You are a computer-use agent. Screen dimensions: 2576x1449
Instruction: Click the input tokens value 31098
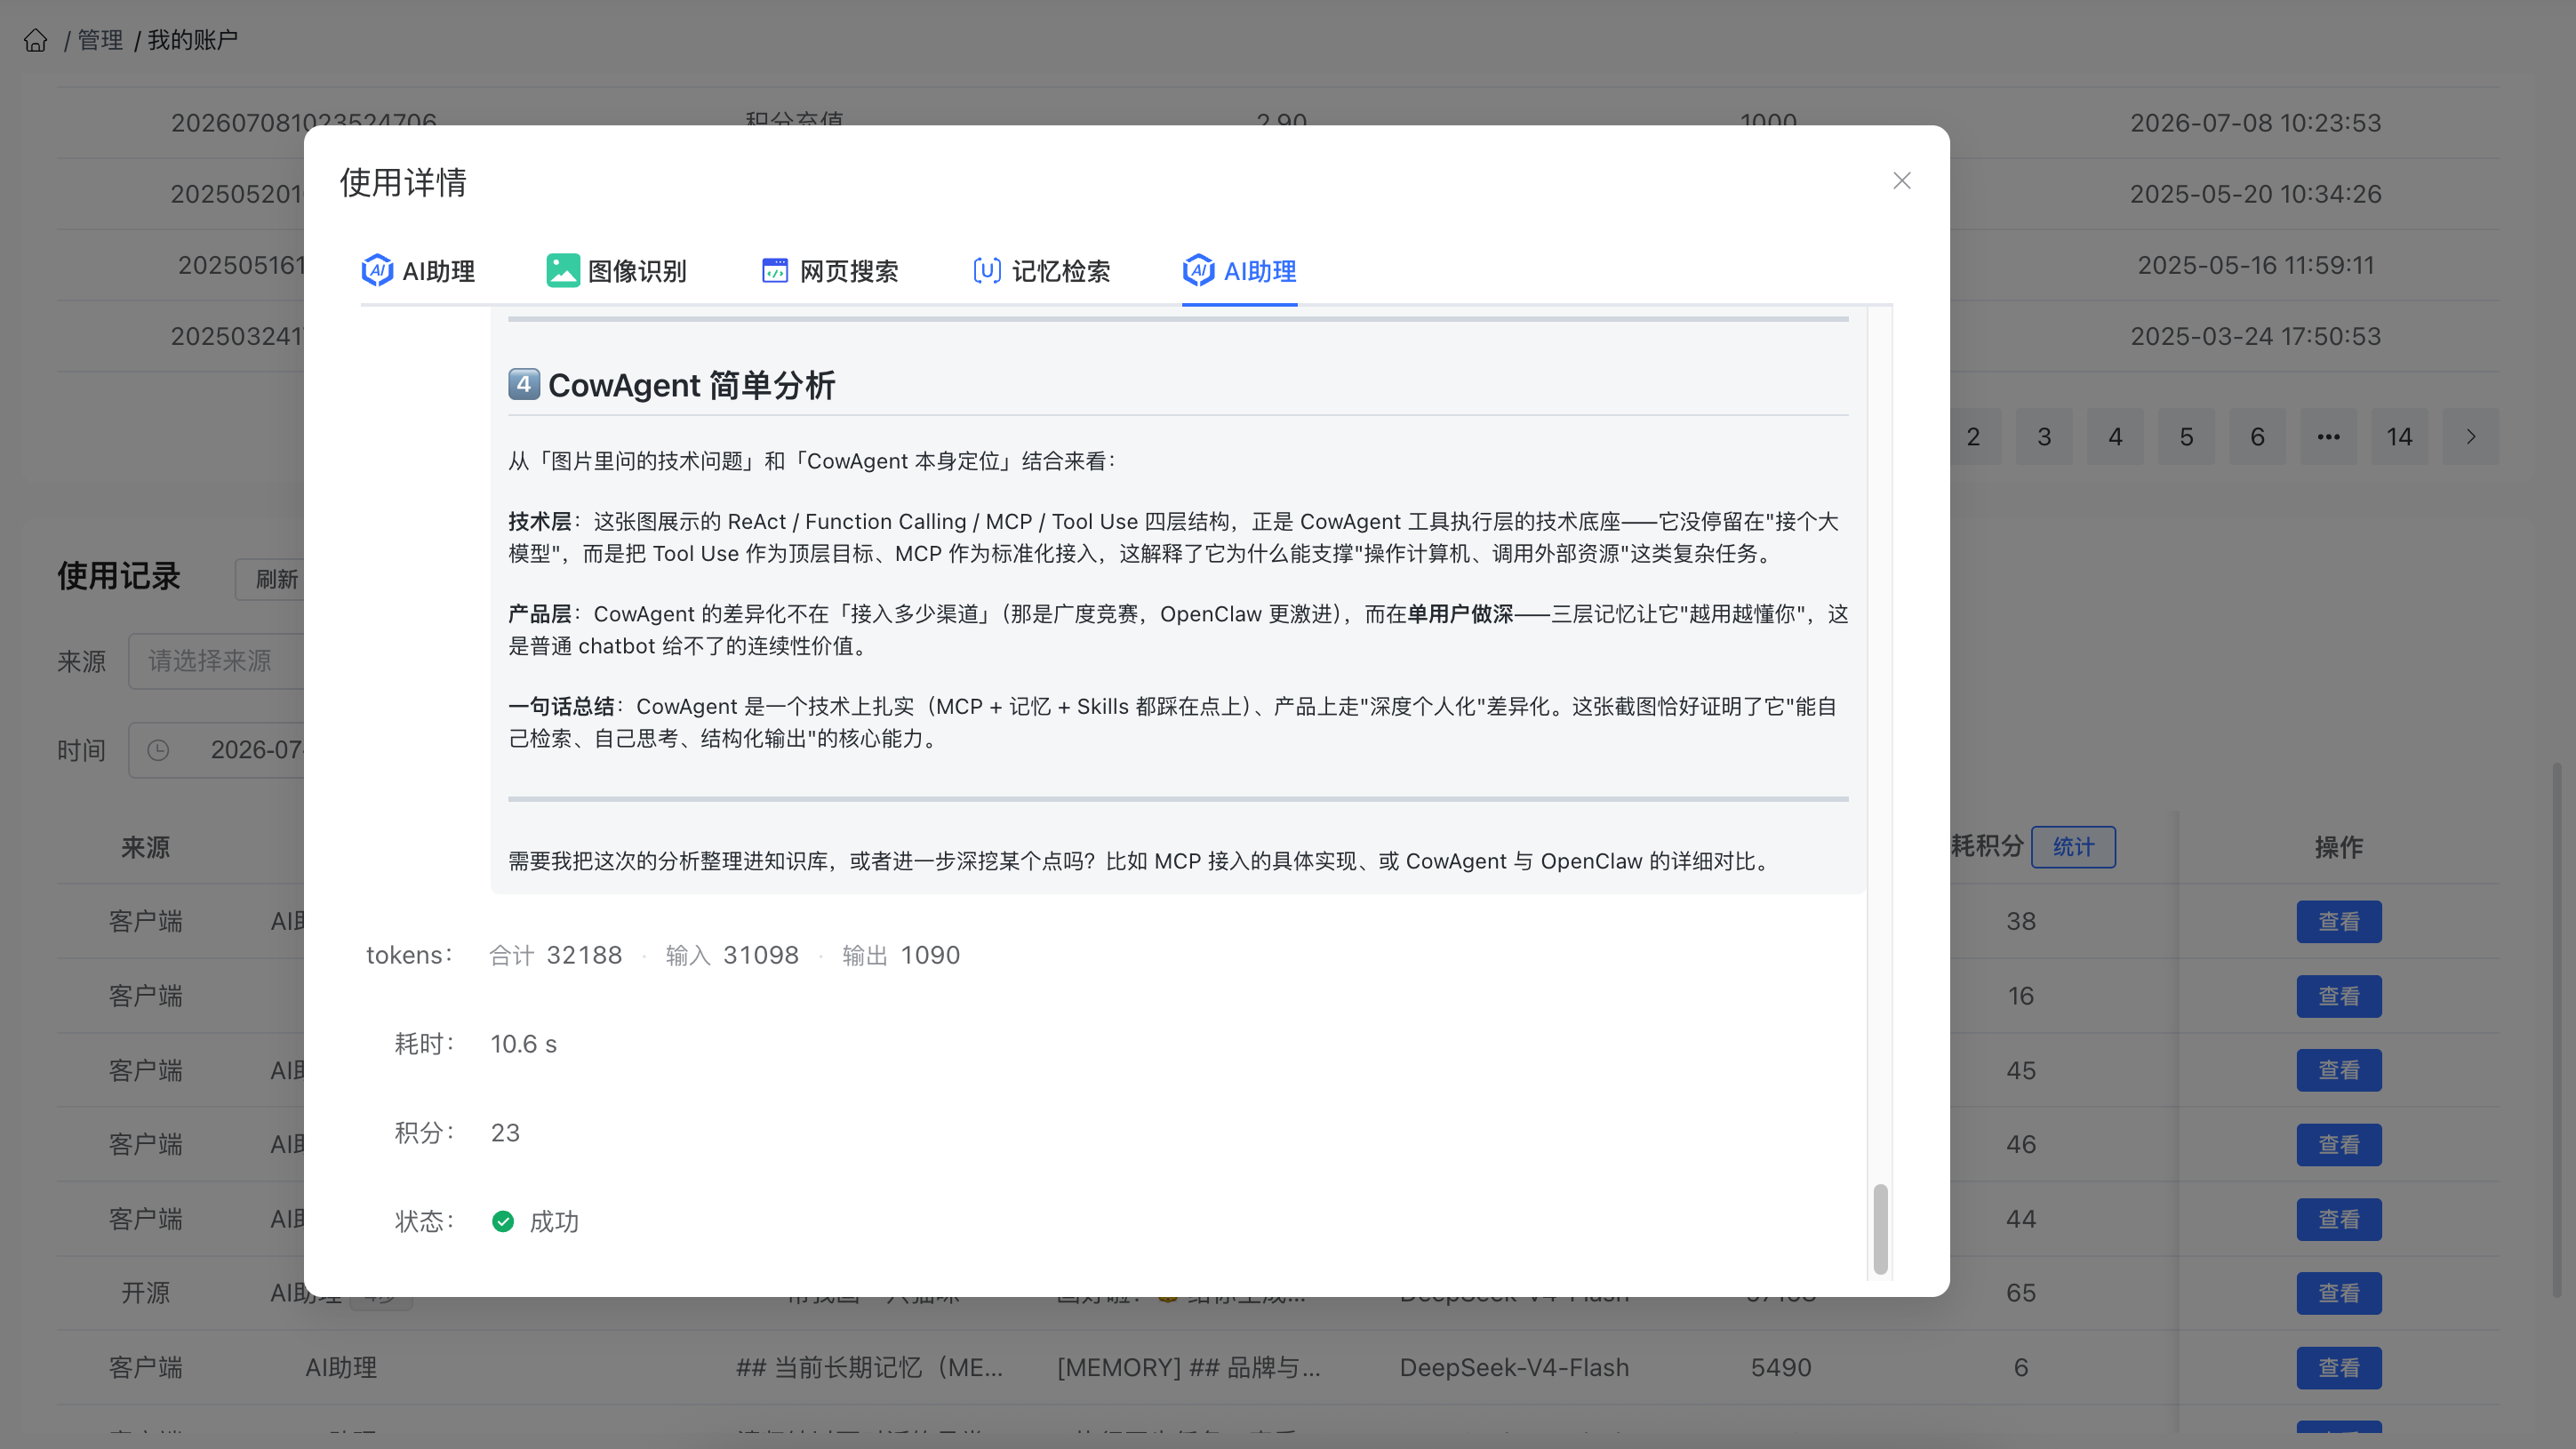761,955
